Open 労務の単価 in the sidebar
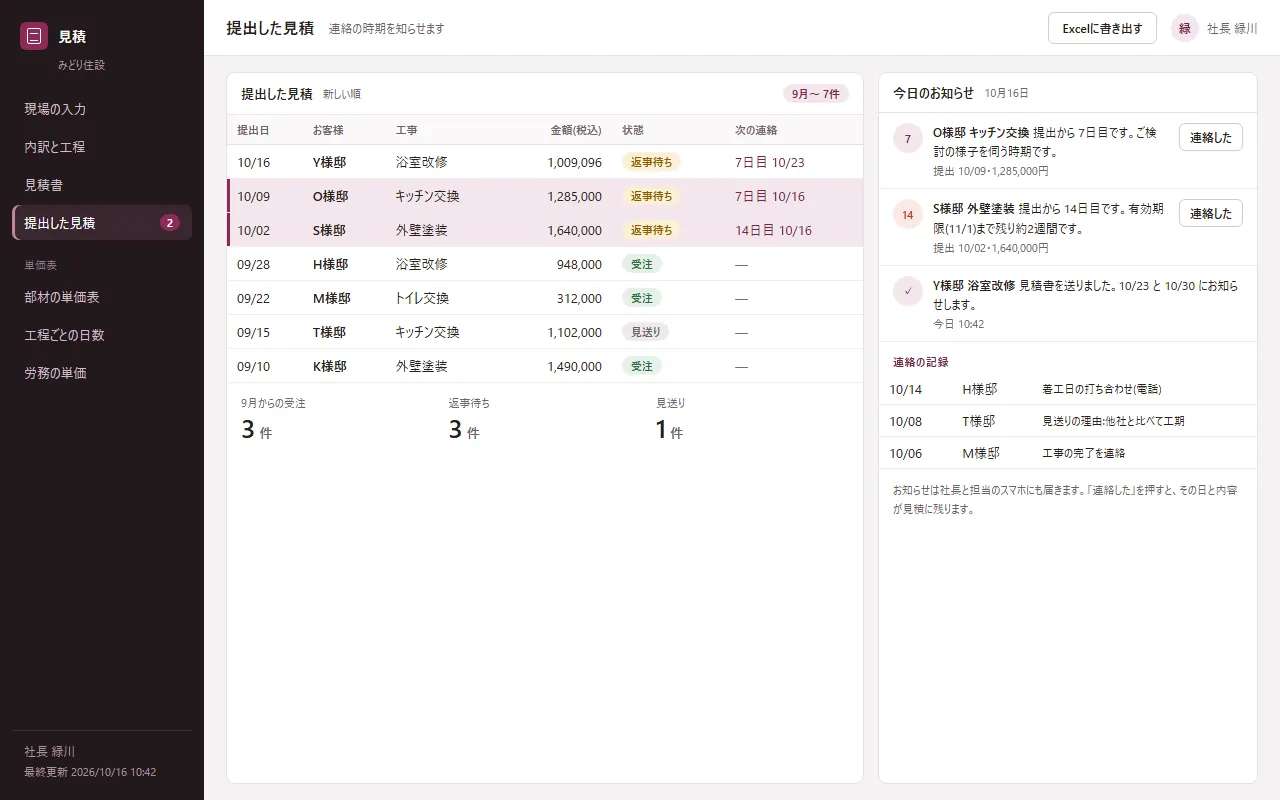The width and height of the screenshot is (1280, 800). pyautogui.click(x=102, y=373)
